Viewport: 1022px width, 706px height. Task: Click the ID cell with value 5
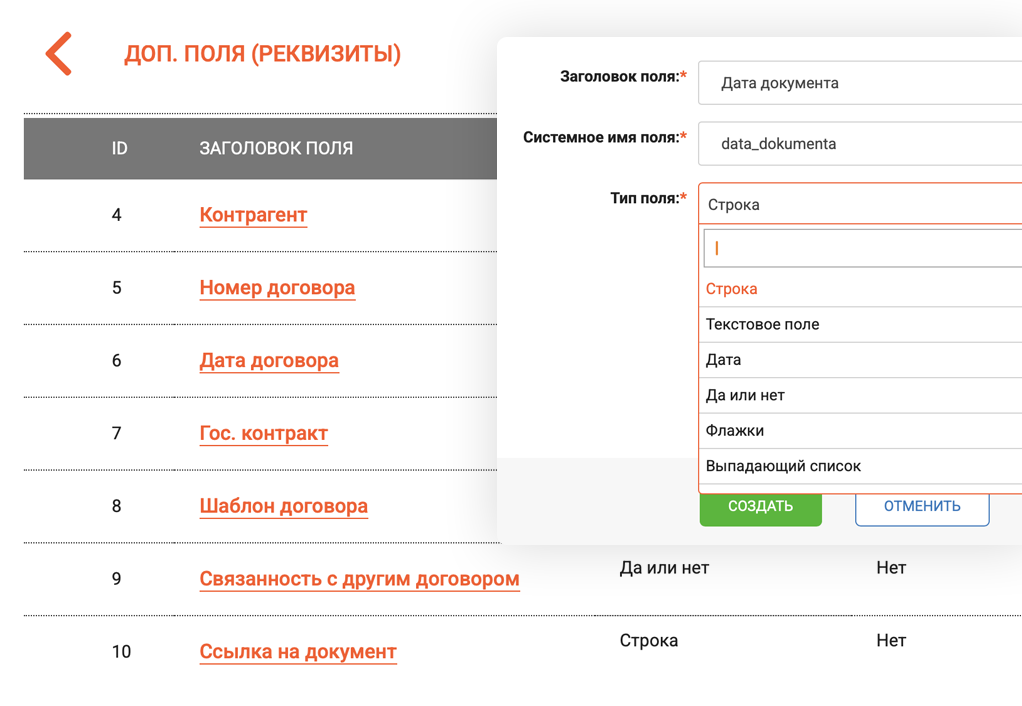click(117, 287)
